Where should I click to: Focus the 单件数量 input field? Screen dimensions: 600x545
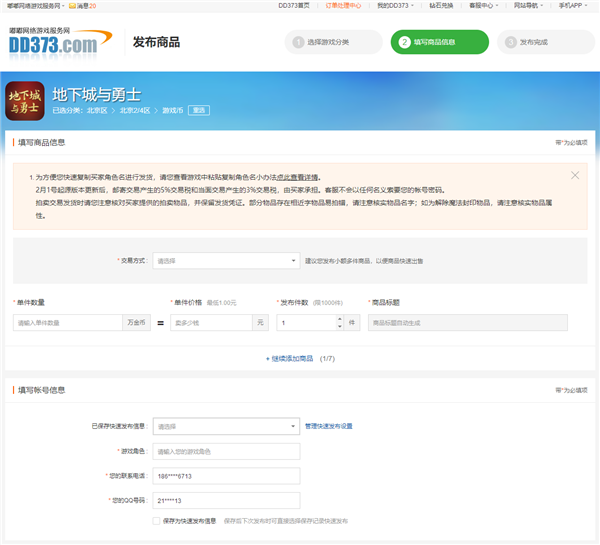coord(68,323)
